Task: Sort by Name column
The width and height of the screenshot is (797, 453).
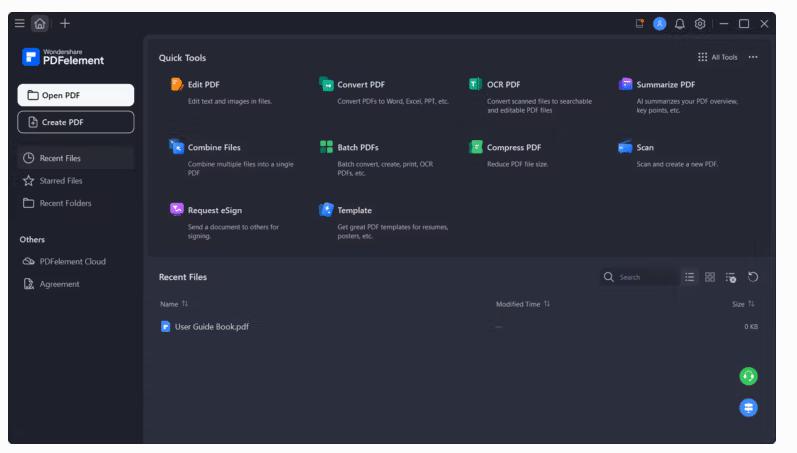Action: click(x=174, y=304)
